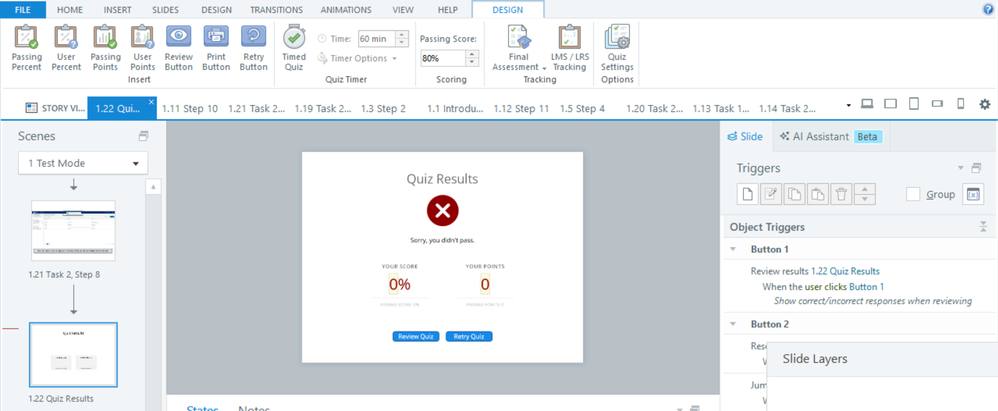Open the 1.11 Step 10 slide tab
The width and height of the screenshot is (998, 411).
coord(190,108)
